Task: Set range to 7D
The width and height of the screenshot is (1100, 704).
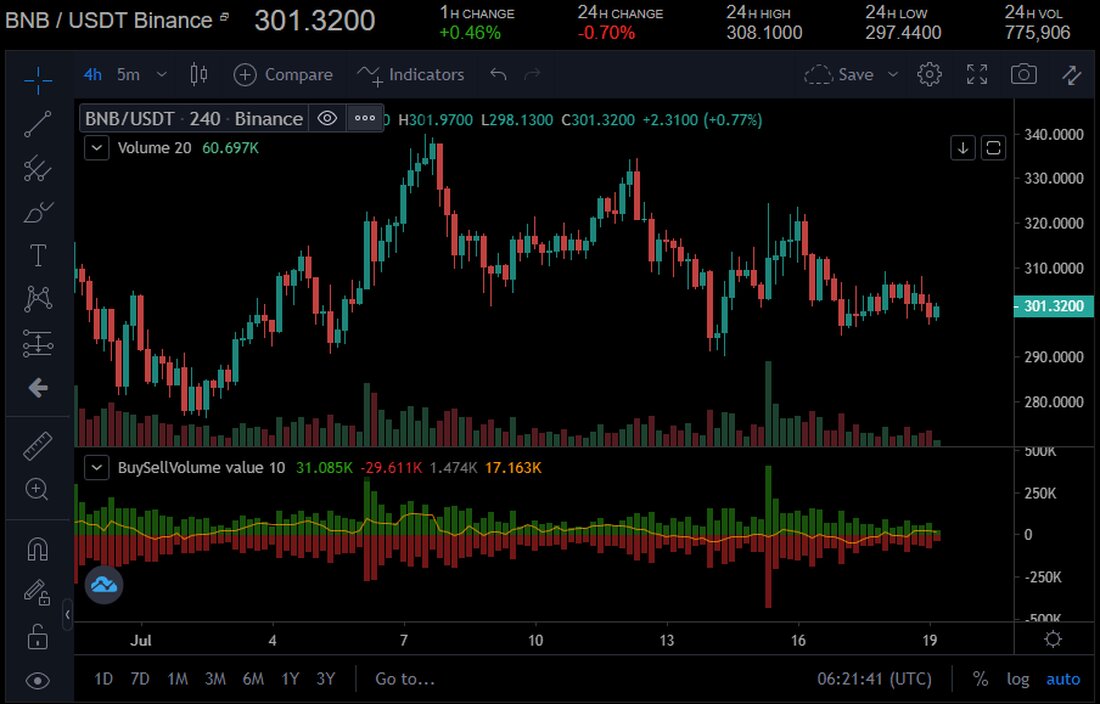Action: click(x=140, y=679)
